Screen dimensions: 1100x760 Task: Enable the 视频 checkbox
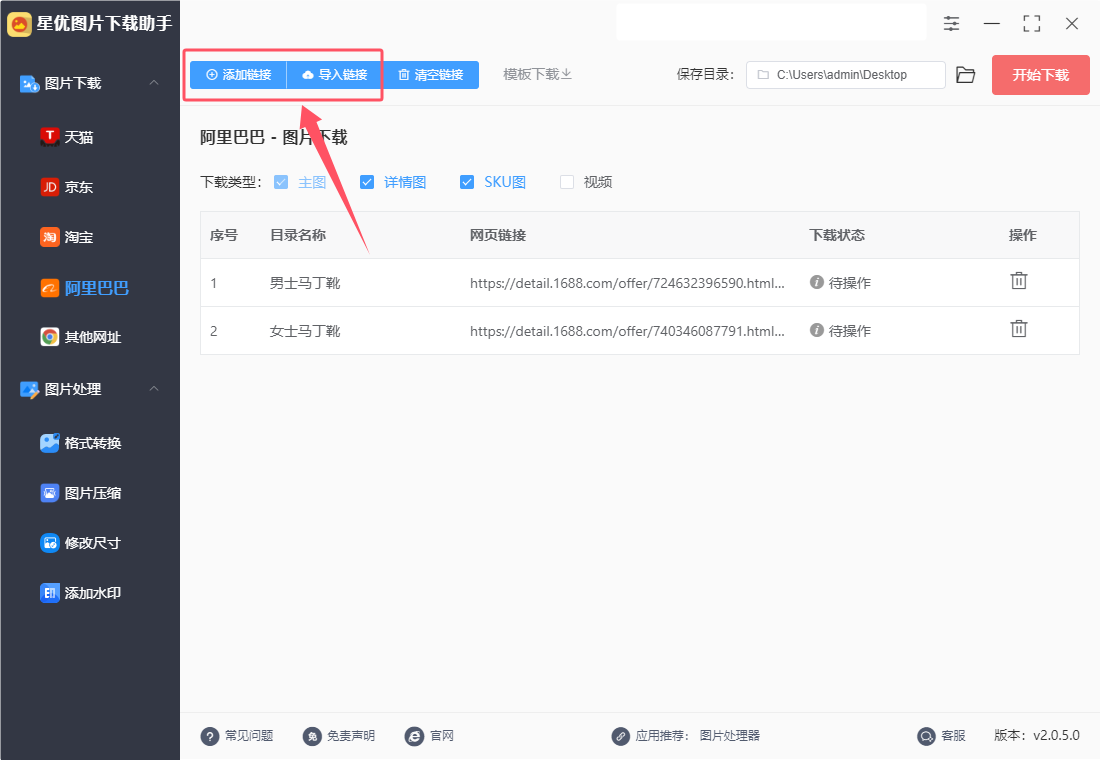click(x=567, y=182)
